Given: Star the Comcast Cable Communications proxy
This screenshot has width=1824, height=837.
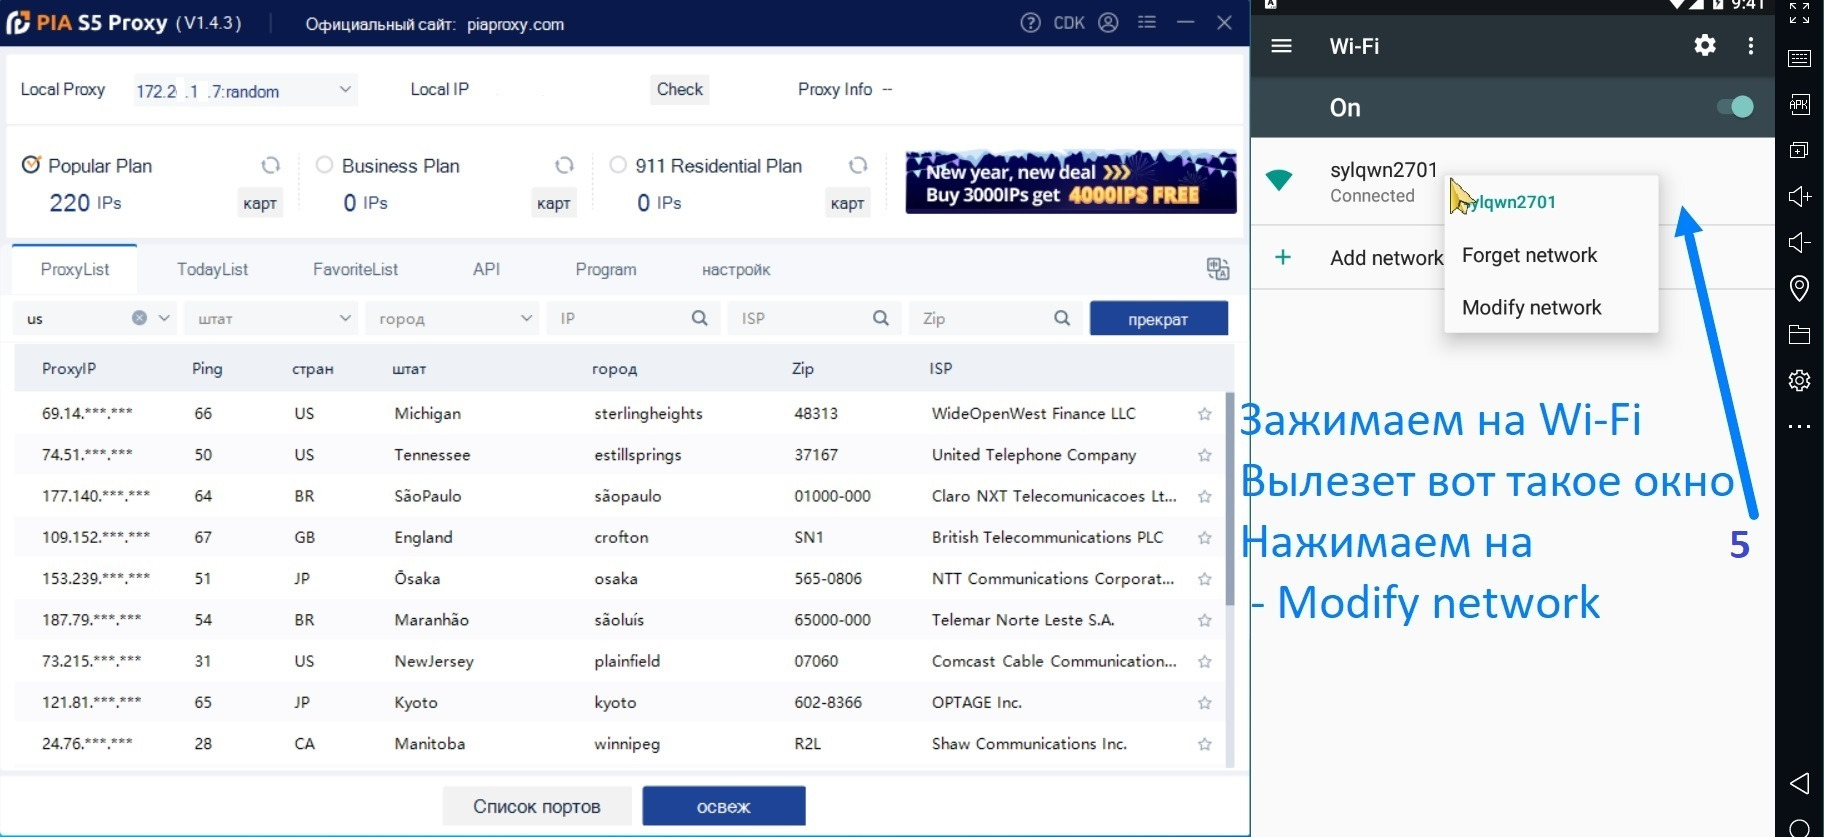Looking at the screenshot, I should (x=1204, y=662).
